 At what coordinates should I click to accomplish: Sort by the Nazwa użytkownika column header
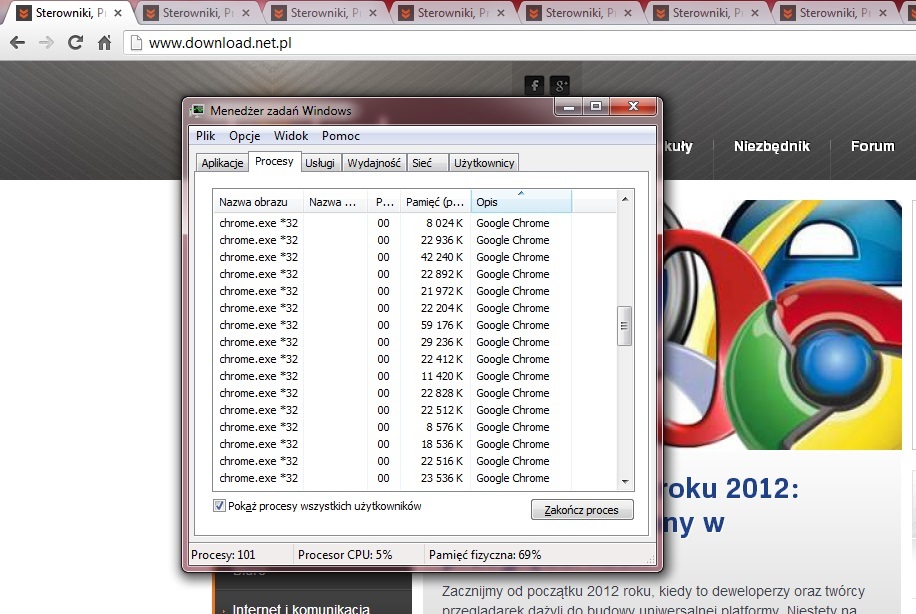click(335, 202)
